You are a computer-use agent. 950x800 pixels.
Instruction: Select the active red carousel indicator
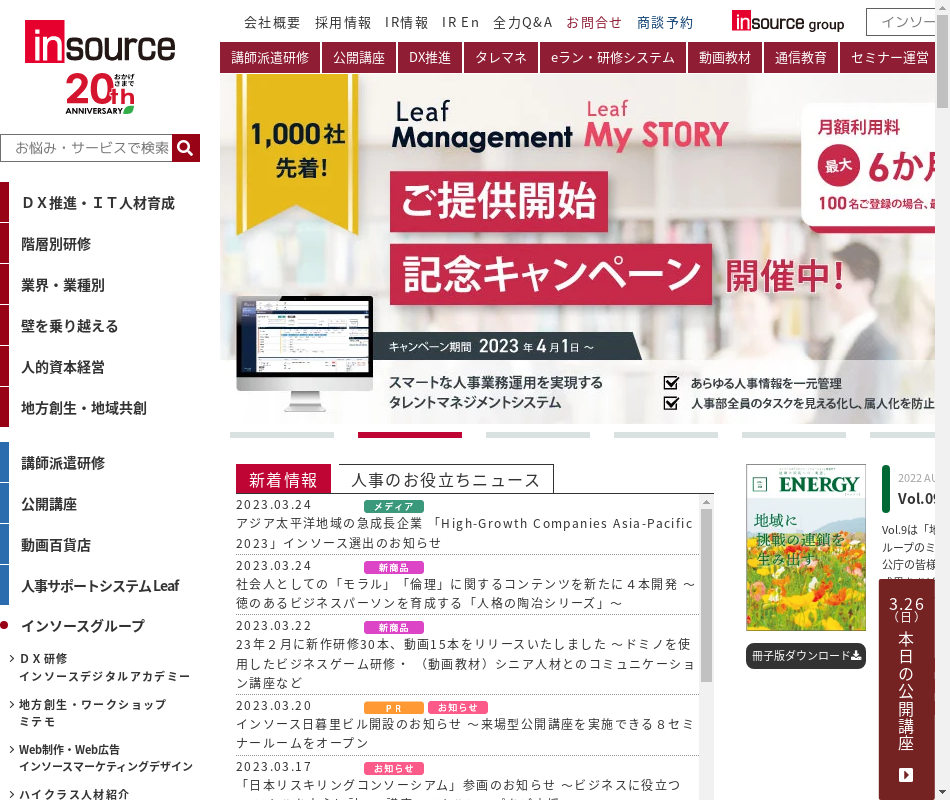(x=410, y=435)
